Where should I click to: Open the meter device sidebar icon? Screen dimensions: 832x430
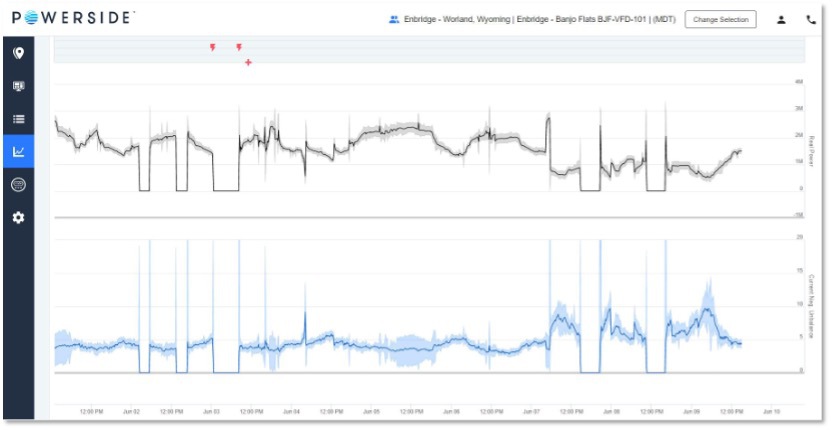click(x=19, y=185)
